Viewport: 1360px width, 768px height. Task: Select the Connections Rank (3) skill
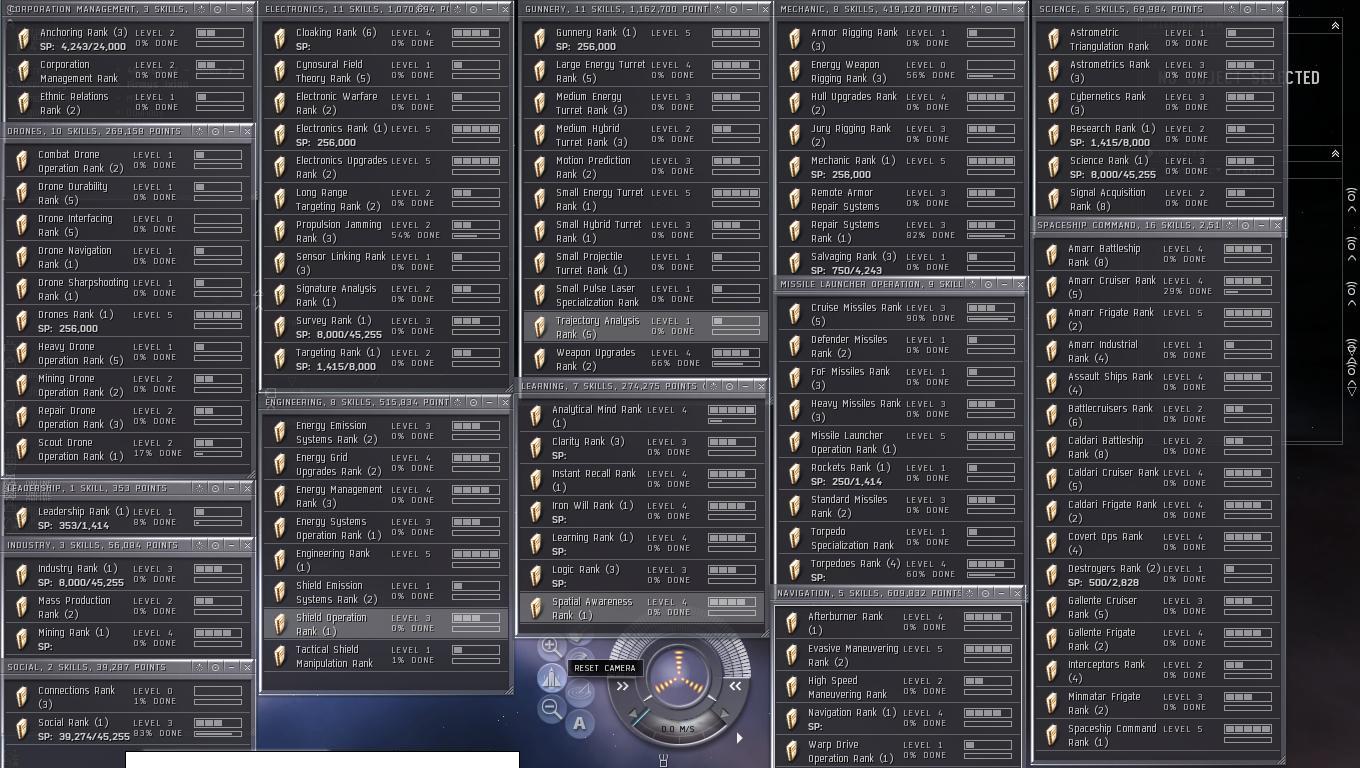[x=128, y=697]
